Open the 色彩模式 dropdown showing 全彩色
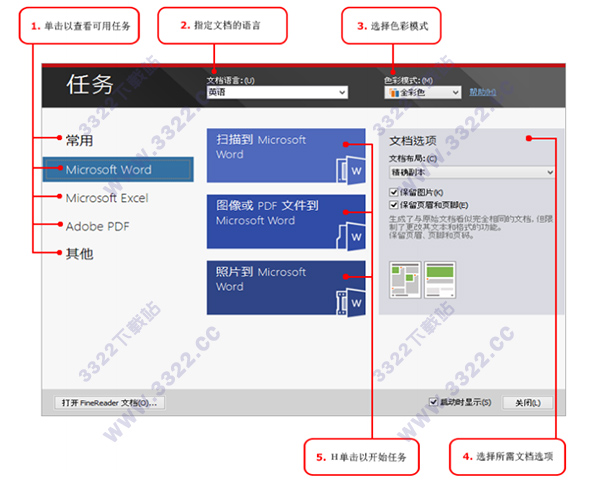600x480 pixels. click(x=423, y=92)
